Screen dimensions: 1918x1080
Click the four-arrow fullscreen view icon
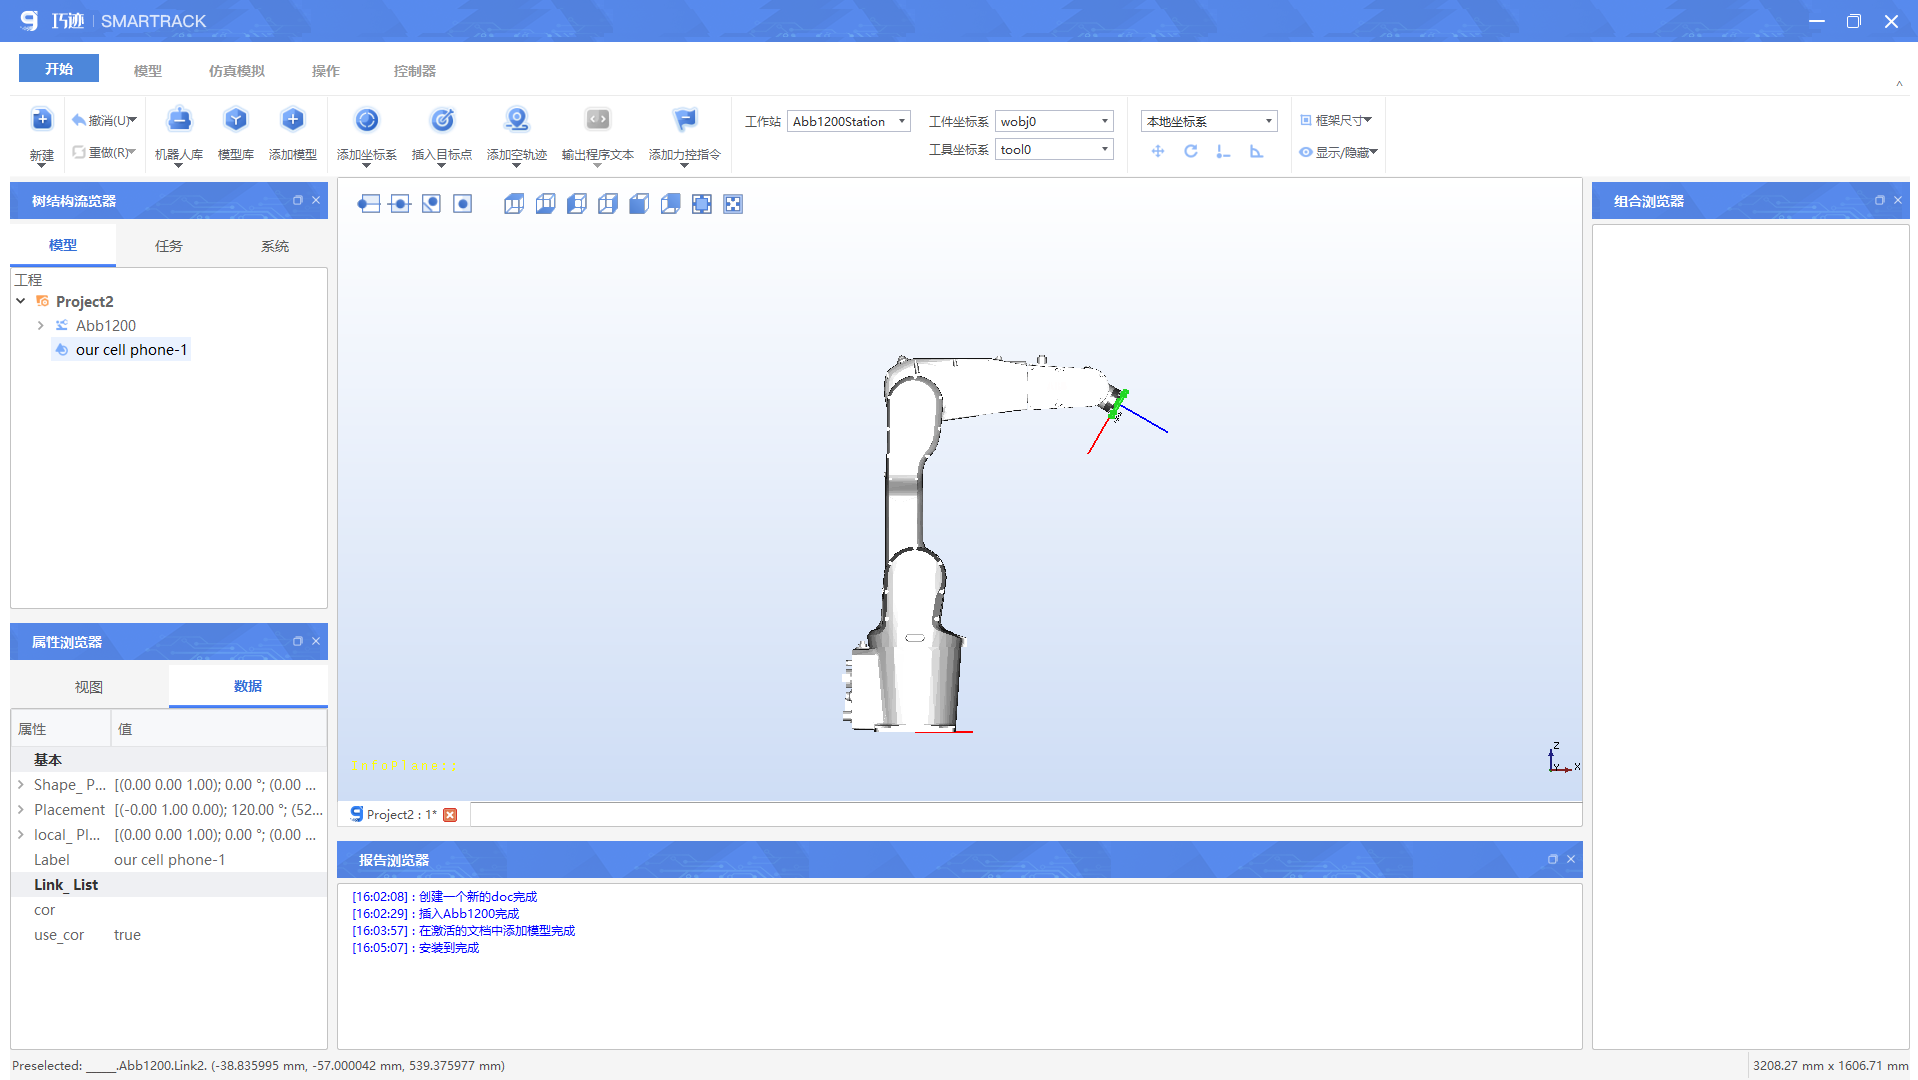tap(733, 204)
